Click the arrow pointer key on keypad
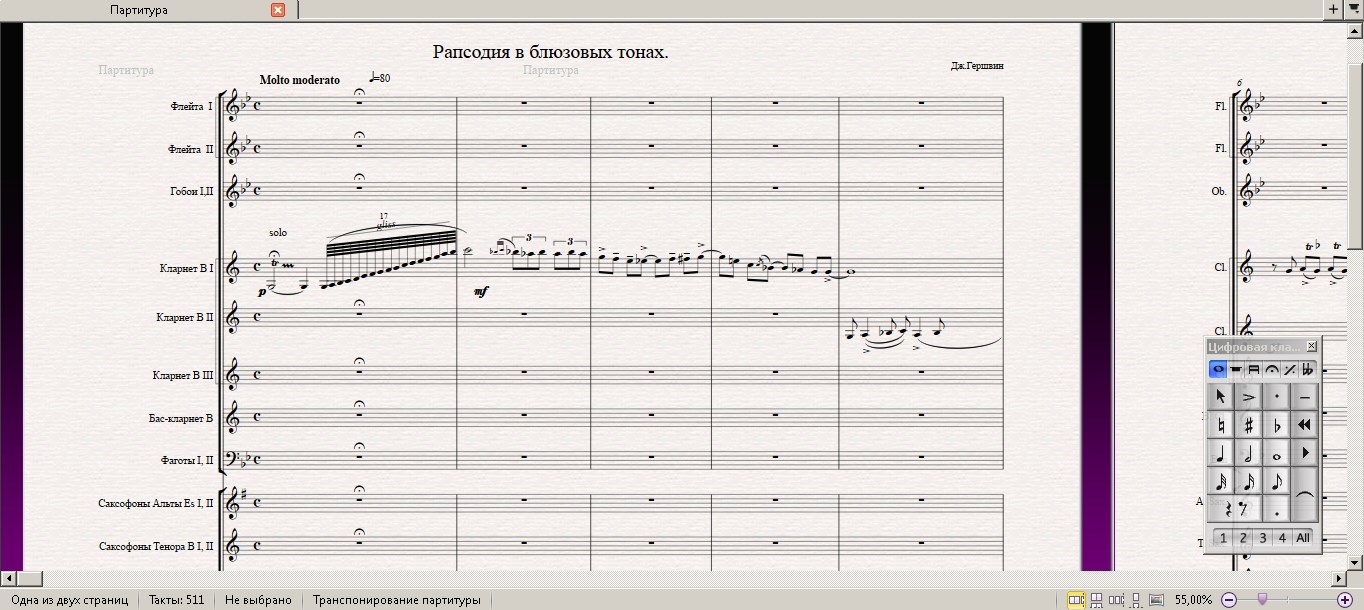Viewport: 1364px width, 610px height. pos(1221,397)
